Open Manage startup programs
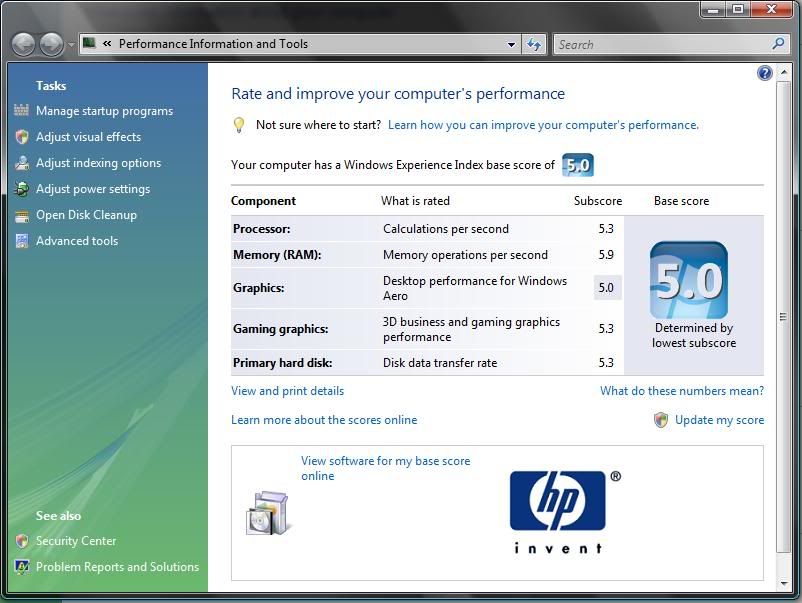The image size is (802, 603). (x=104, y=111)
